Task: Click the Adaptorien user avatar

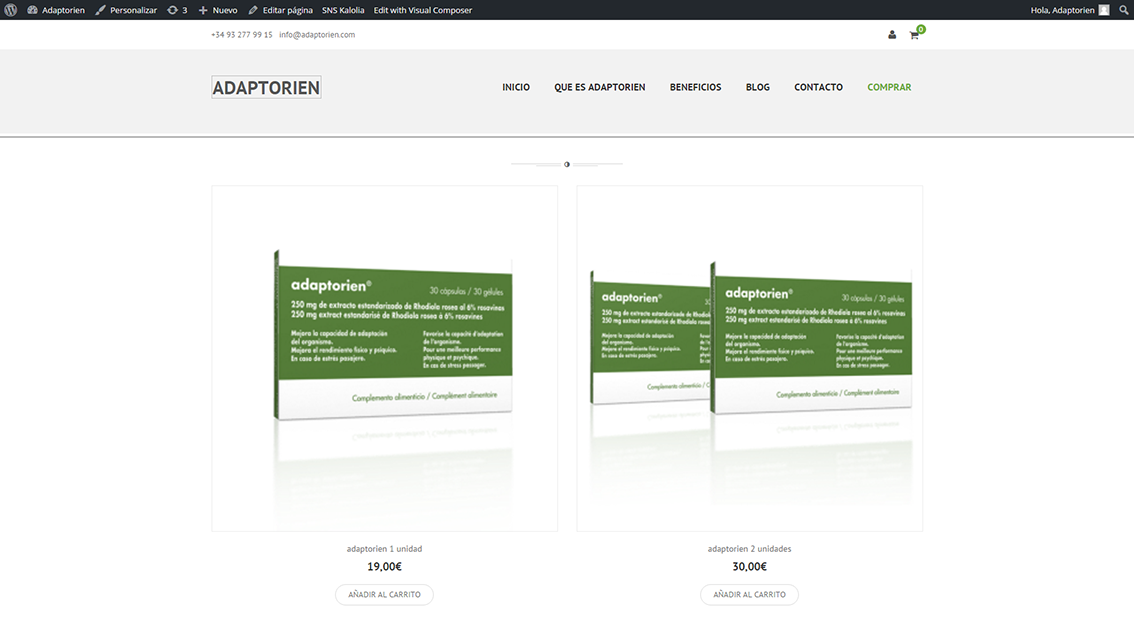Action: pos(1104,10)
